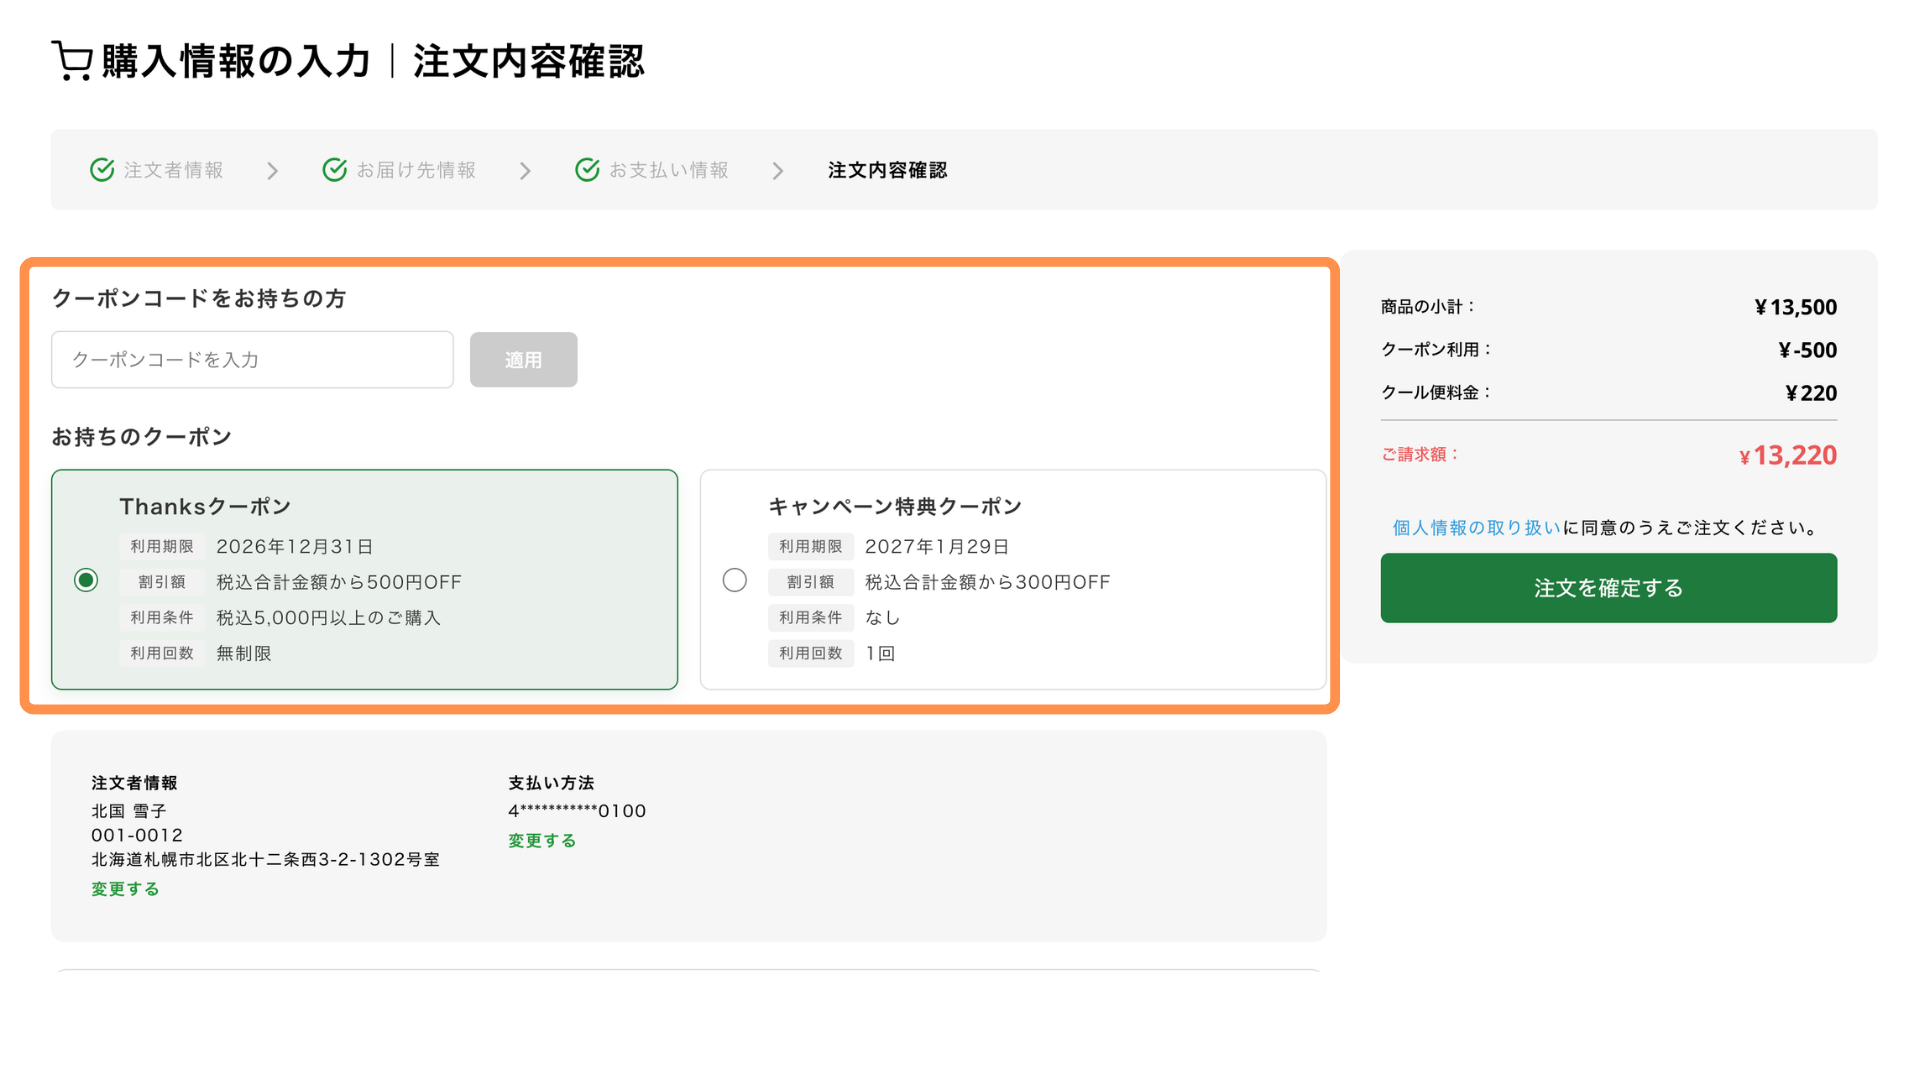Click the お持ちのクーポン heading
This screenshot has width=1920, height=1080.
coord(142,437)
